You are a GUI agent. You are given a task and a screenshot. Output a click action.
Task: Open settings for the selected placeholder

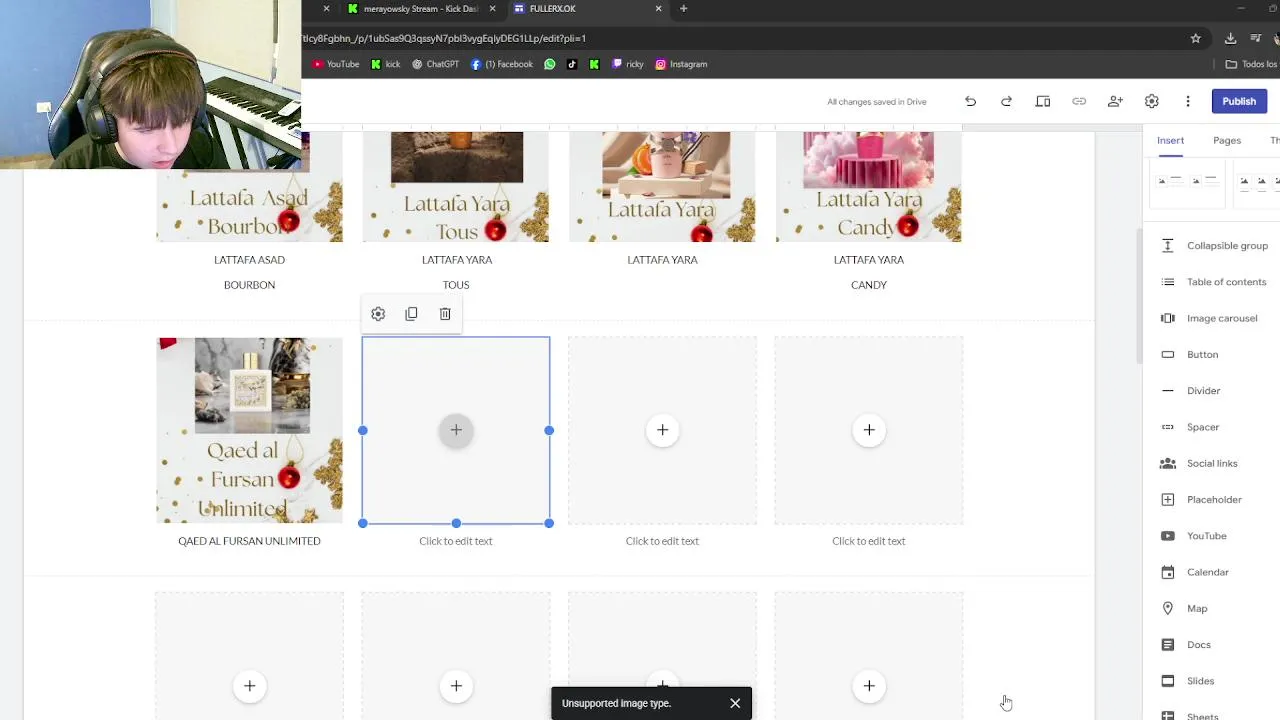click(378, 314)
